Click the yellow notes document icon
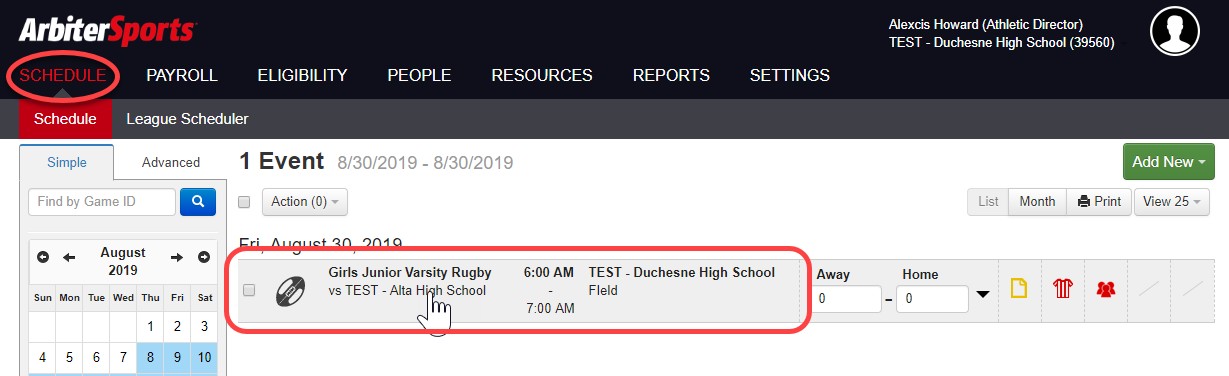Image resolution: width=1229 pixels, height=376 pixels. tap(1018, 289)
